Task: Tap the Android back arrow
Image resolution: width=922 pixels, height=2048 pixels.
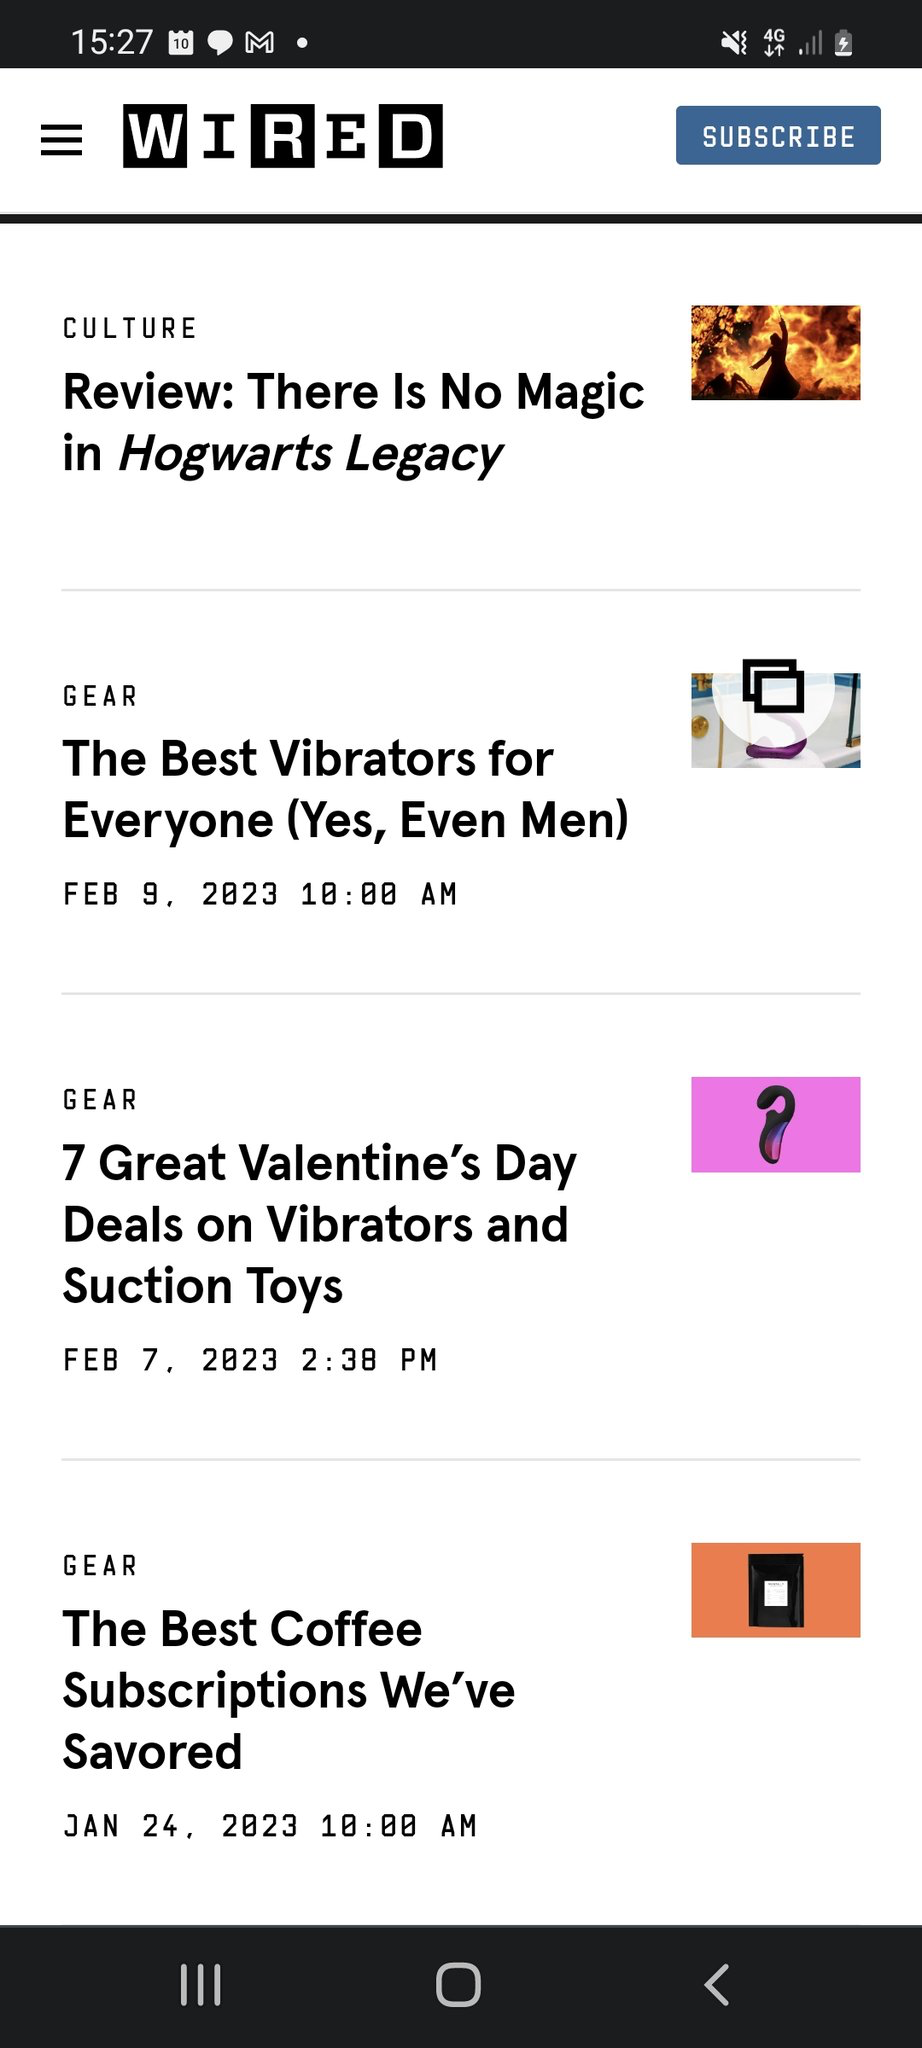Action: pos(716,1985)
